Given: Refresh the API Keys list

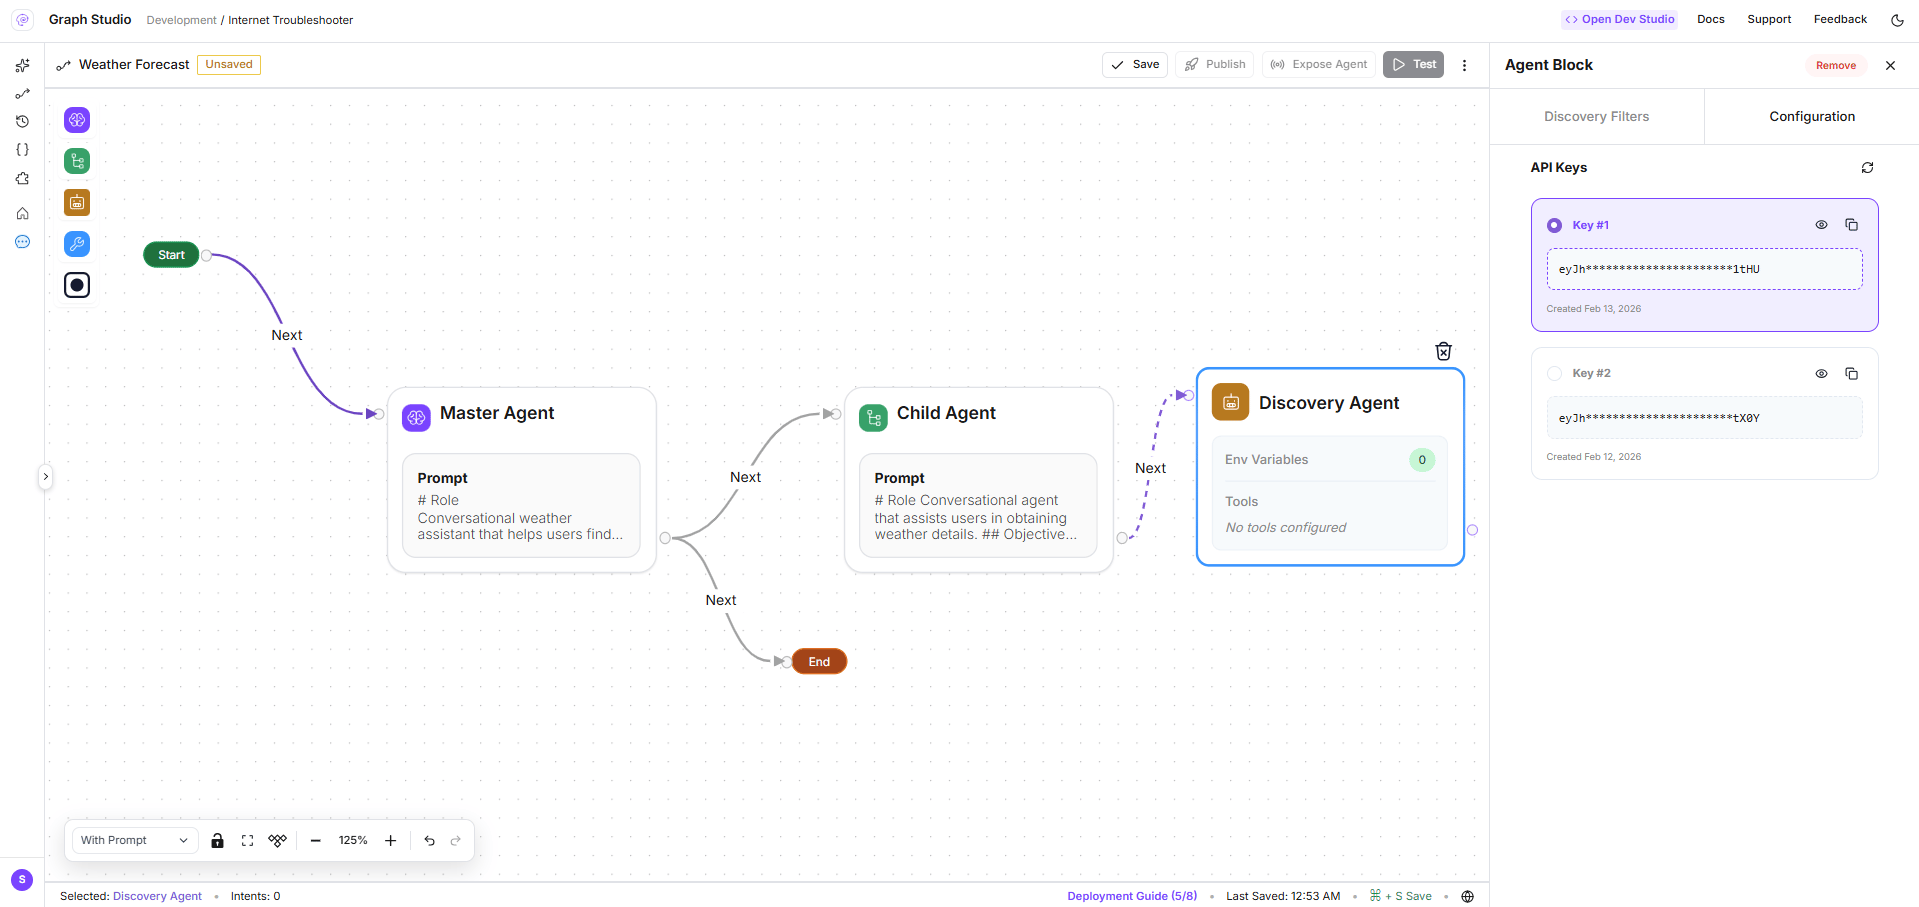Looking at the screenshot, I should tap(1867, 168).
